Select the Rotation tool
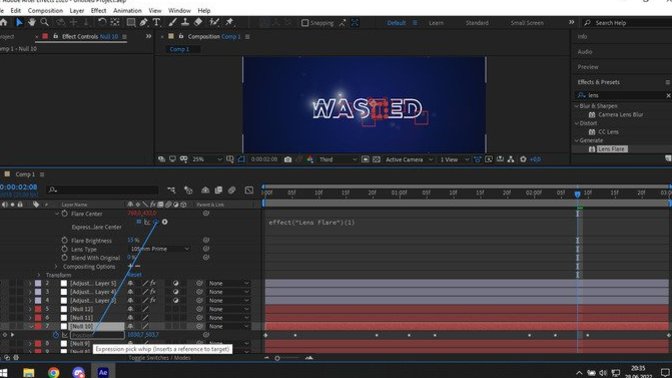 [x=102, y=22]
